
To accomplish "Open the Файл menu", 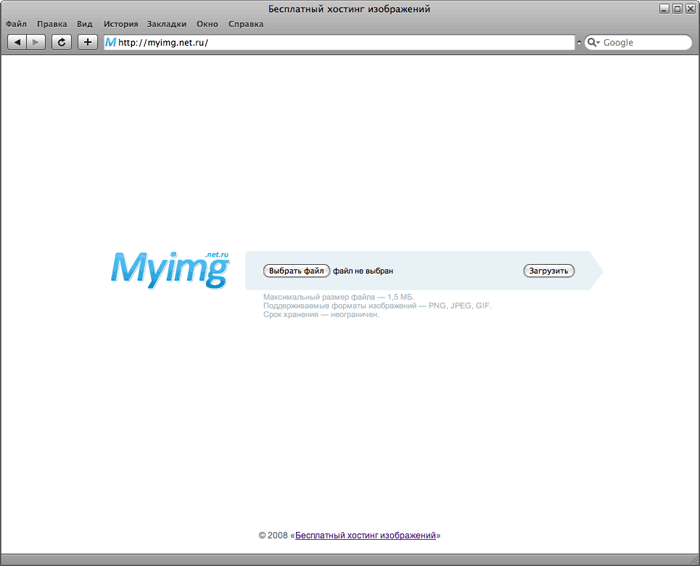I will click(16, 23).
